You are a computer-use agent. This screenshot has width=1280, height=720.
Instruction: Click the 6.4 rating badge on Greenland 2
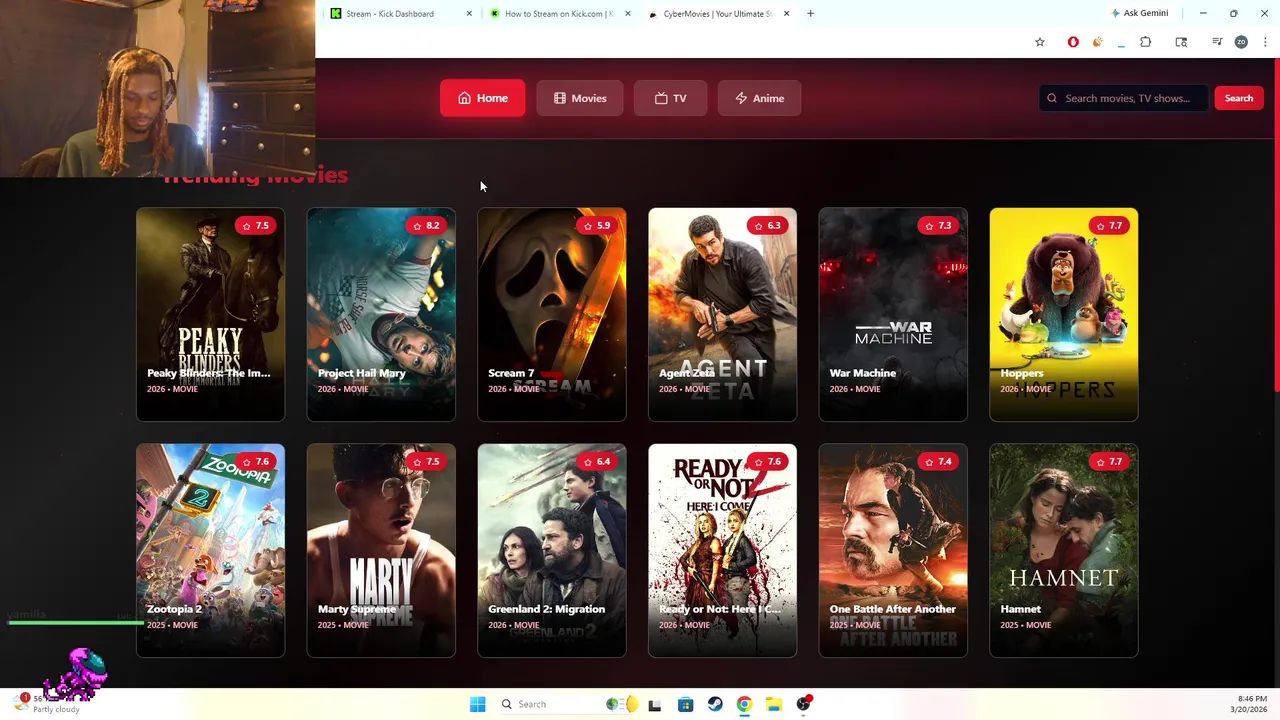coord(597,461)
